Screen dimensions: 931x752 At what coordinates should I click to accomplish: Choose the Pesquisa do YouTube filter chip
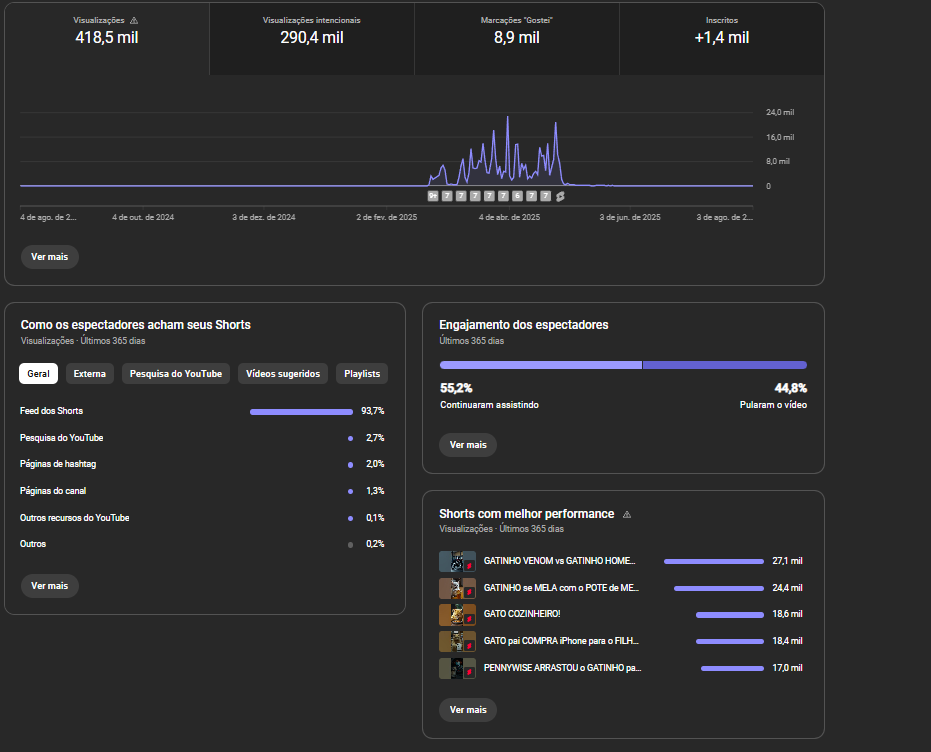pos(176,373)
